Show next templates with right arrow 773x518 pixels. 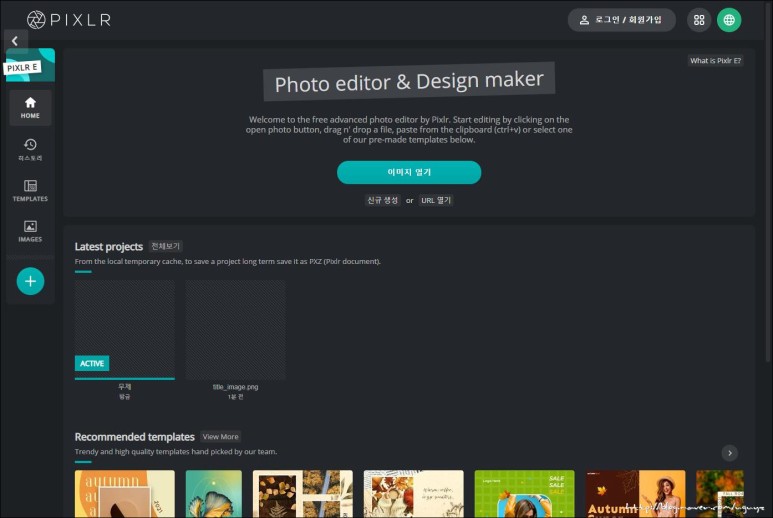(730, 453)
